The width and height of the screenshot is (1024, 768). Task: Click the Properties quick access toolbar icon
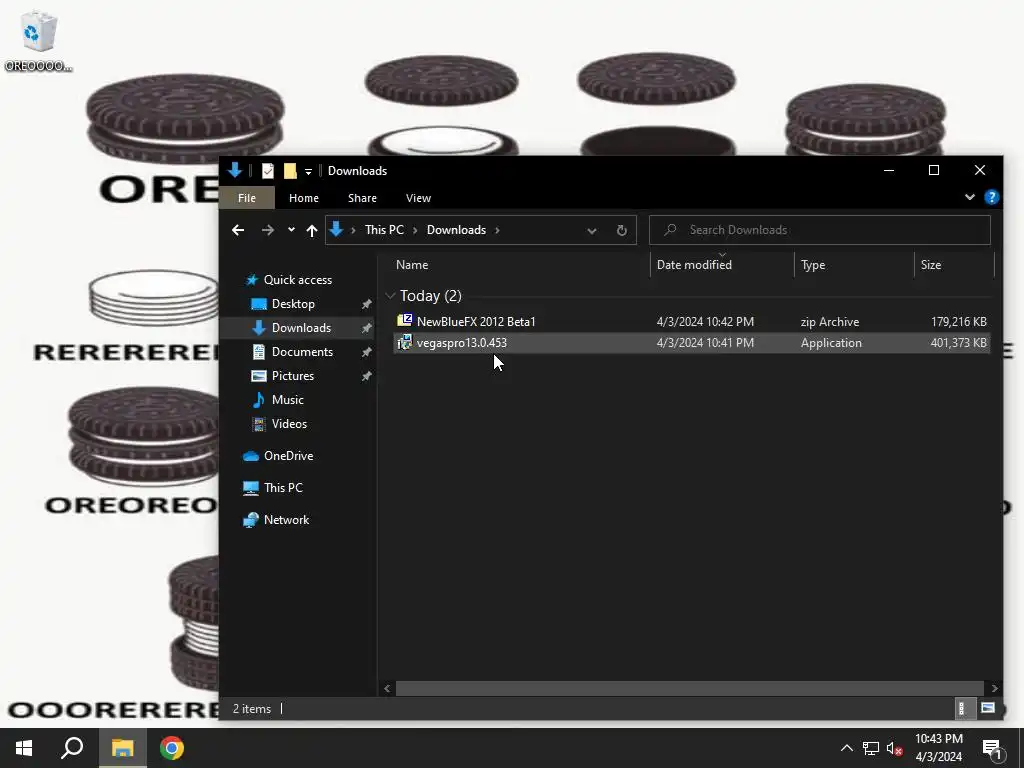268,171
